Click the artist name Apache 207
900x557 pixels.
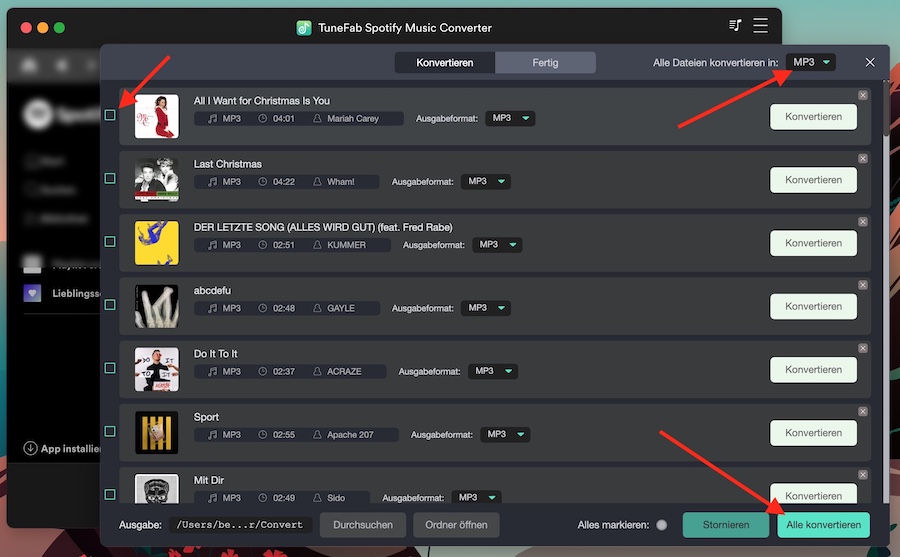point(350,435)
